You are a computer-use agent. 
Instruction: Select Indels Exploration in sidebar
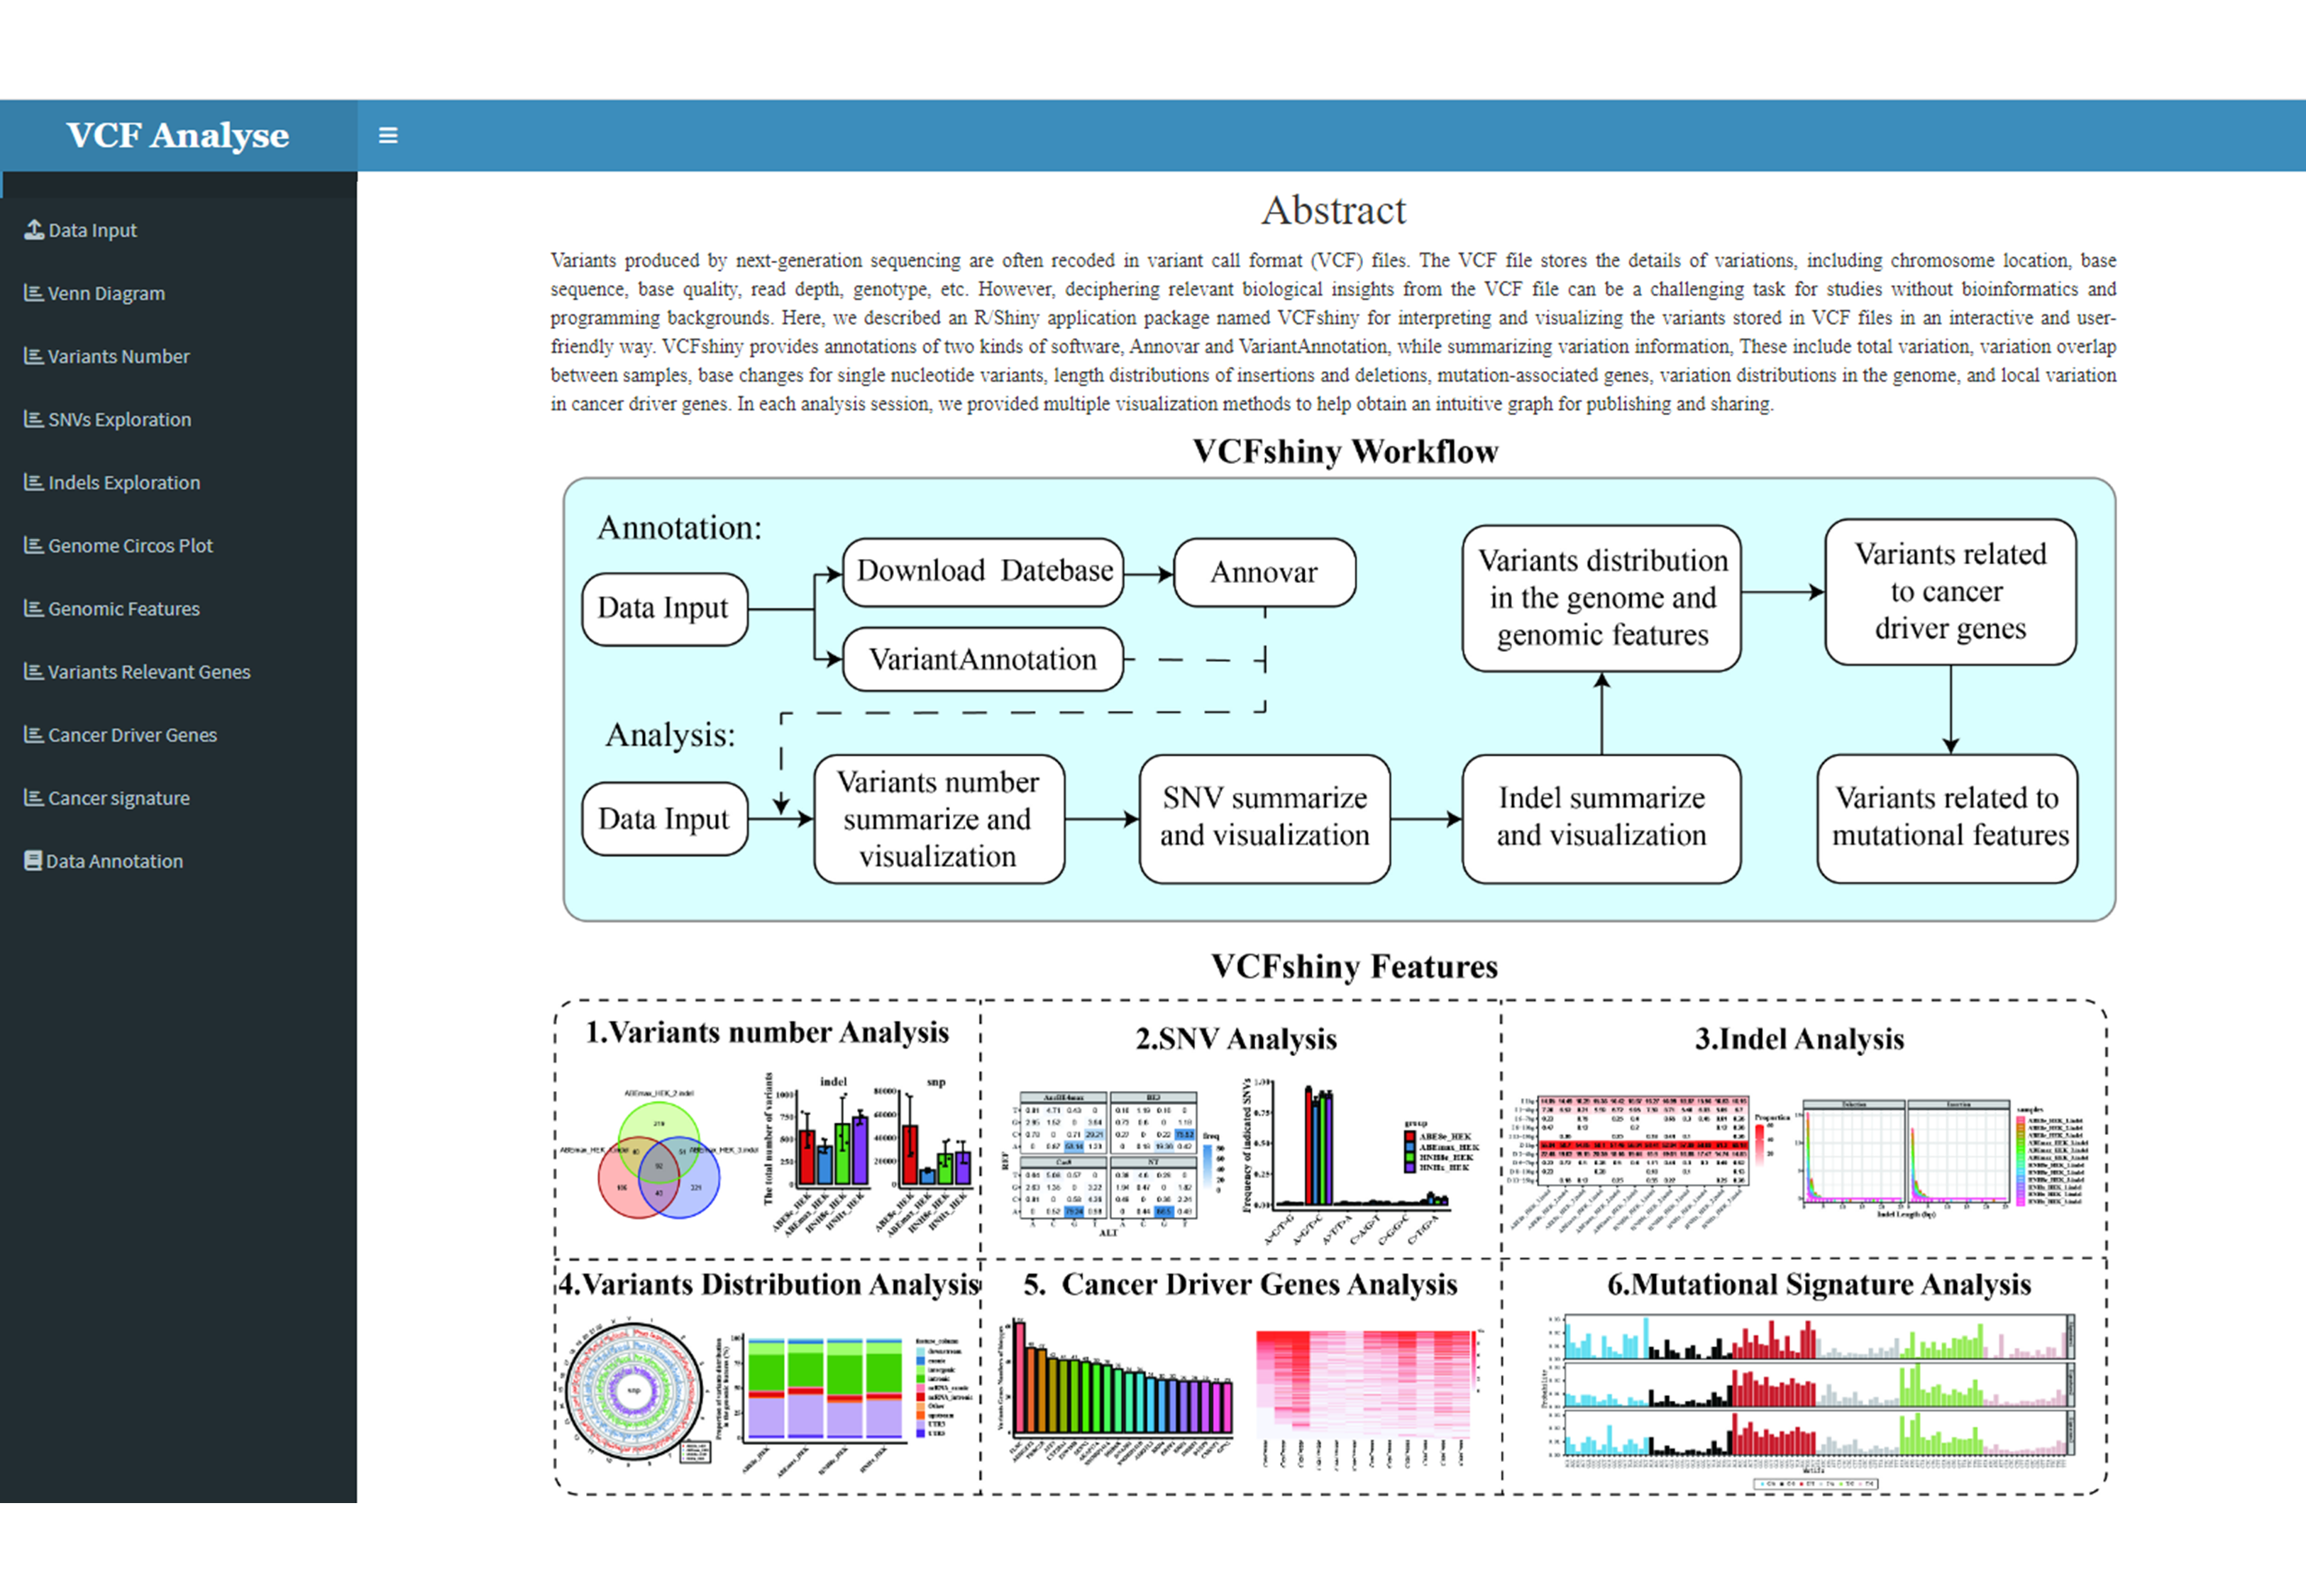click(178, 482)
